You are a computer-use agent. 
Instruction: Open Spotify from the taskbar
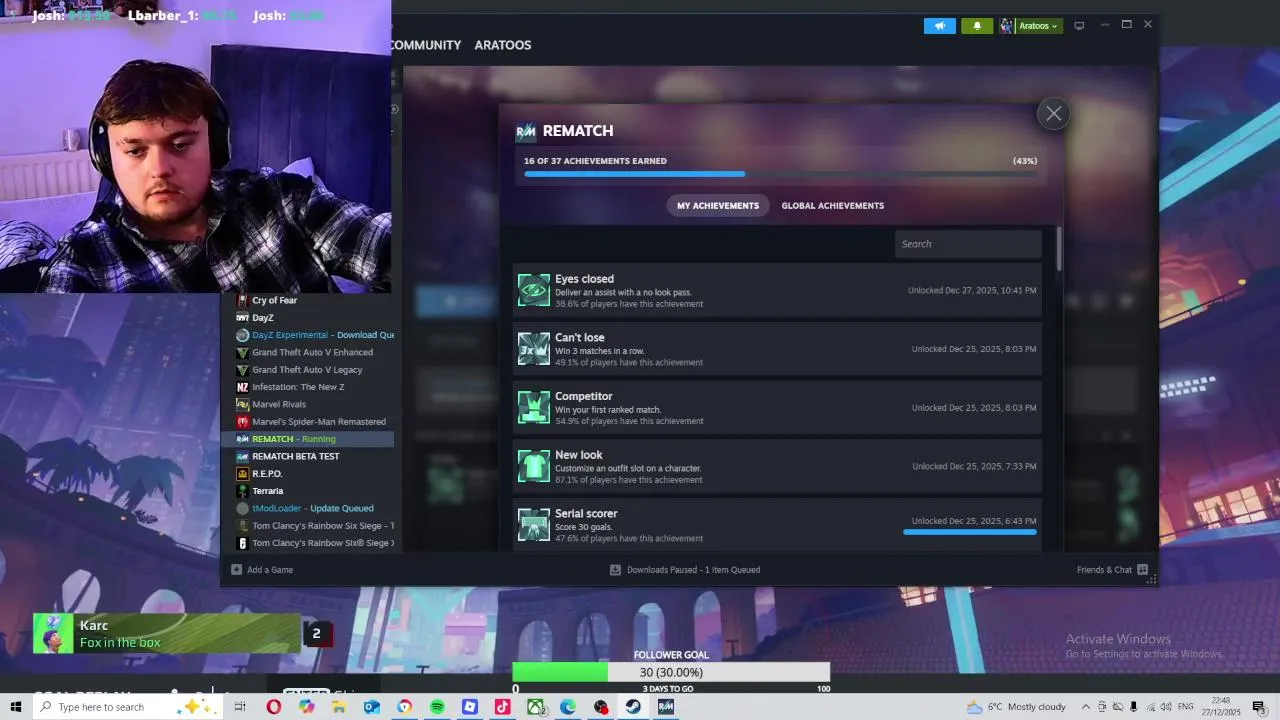437,707
